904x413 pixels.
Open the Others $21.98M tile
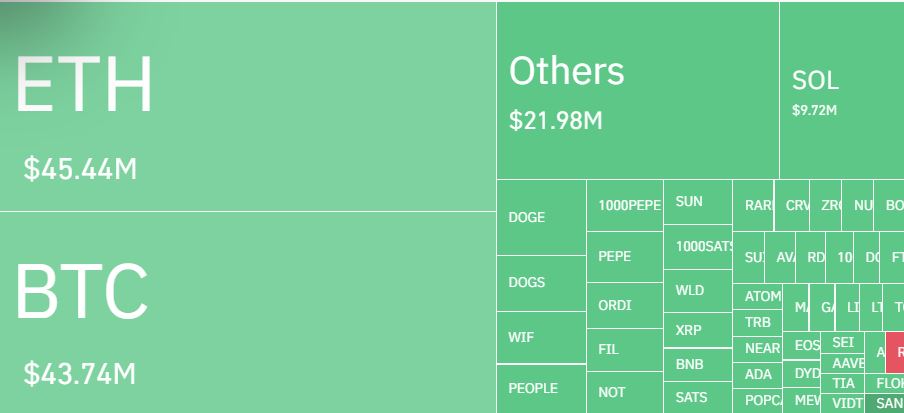pyautogui.click(x=638, y=91)
